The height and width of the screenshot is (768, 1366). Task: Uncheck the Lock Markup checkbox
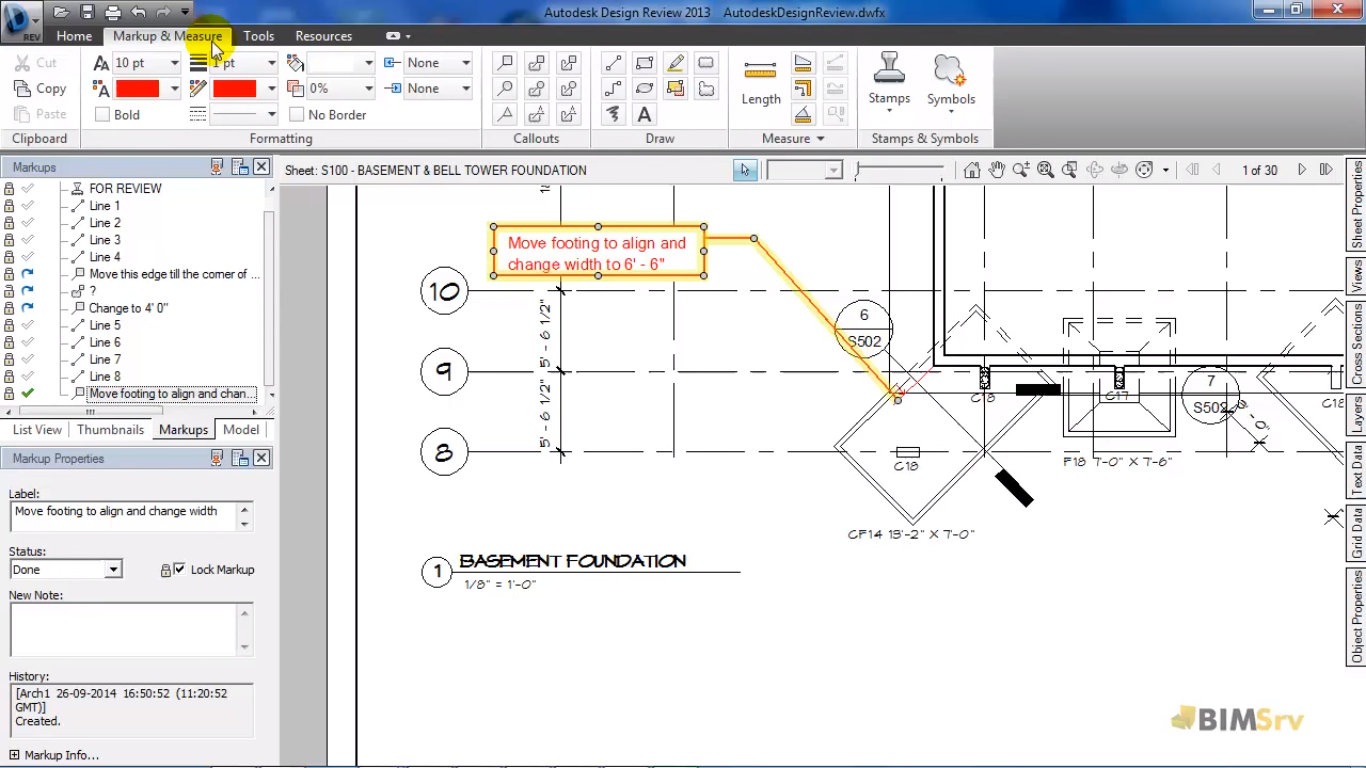180,569
